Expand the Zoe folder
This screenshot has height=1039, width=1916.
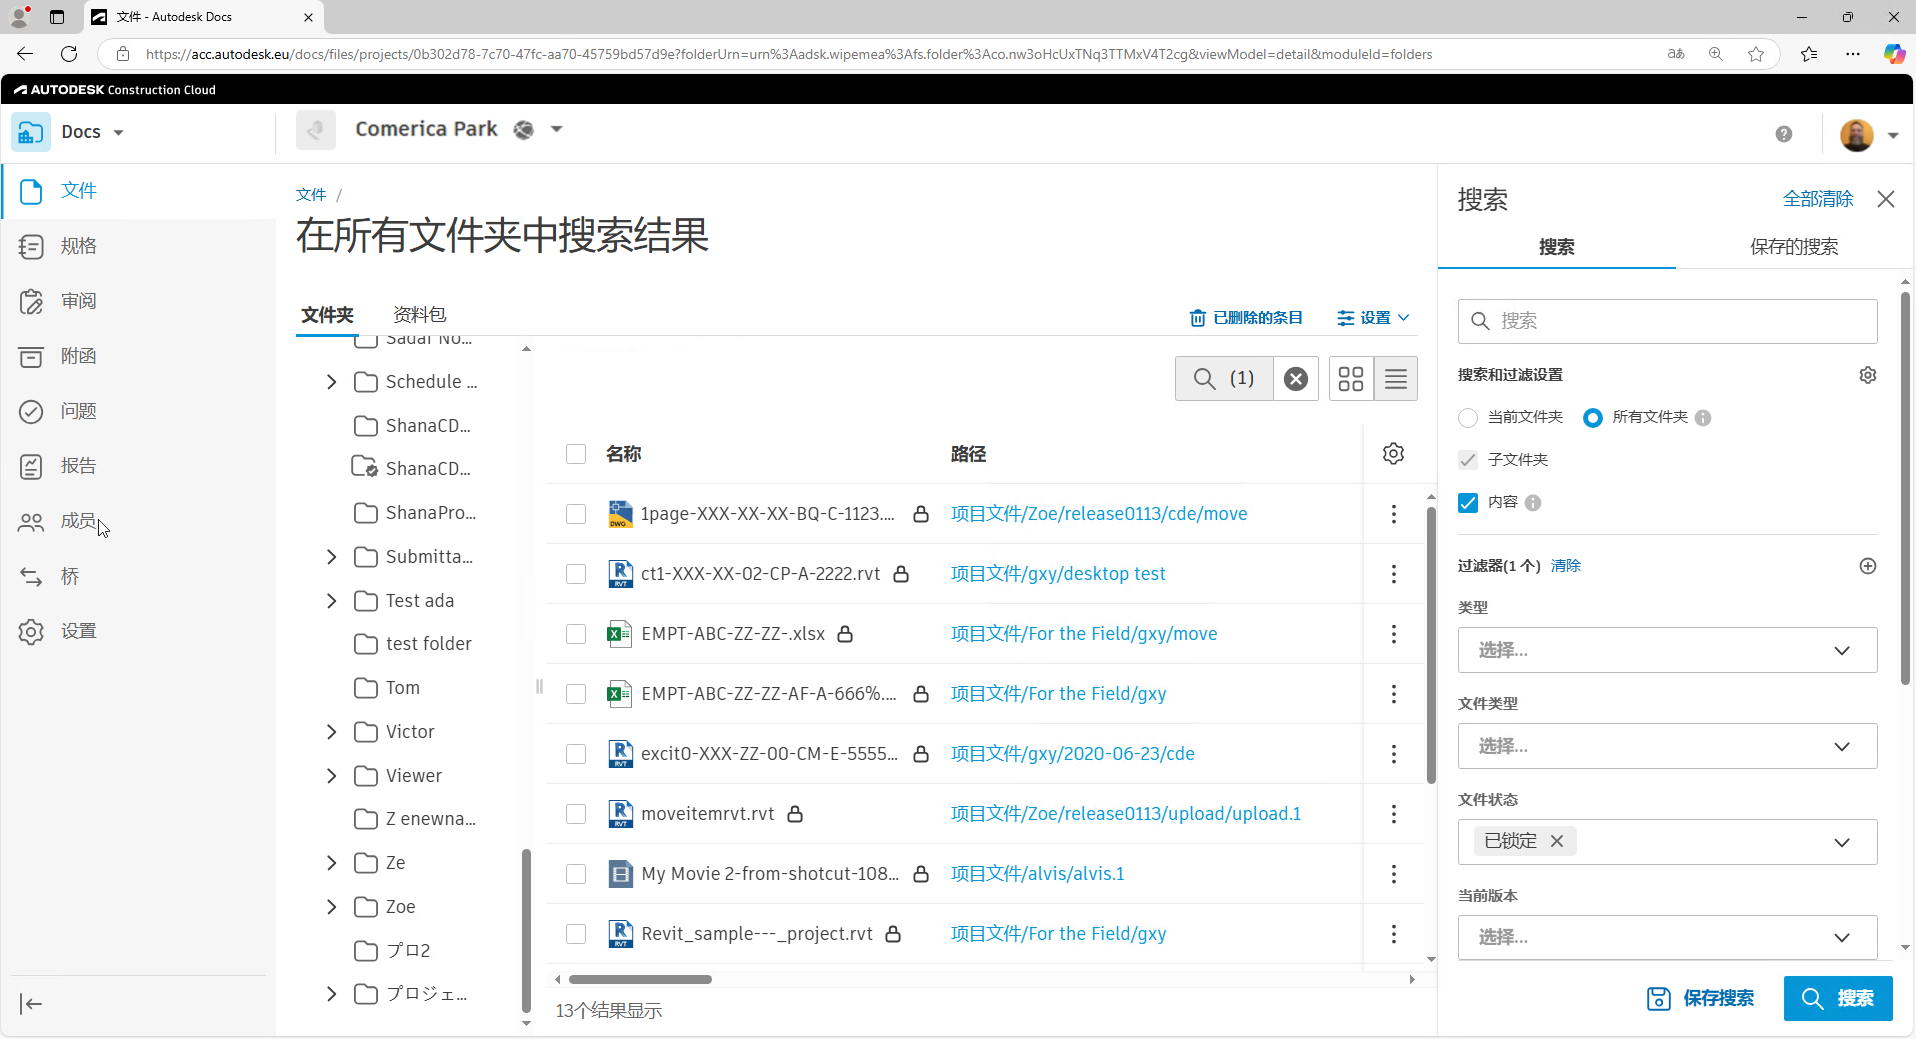332,907
